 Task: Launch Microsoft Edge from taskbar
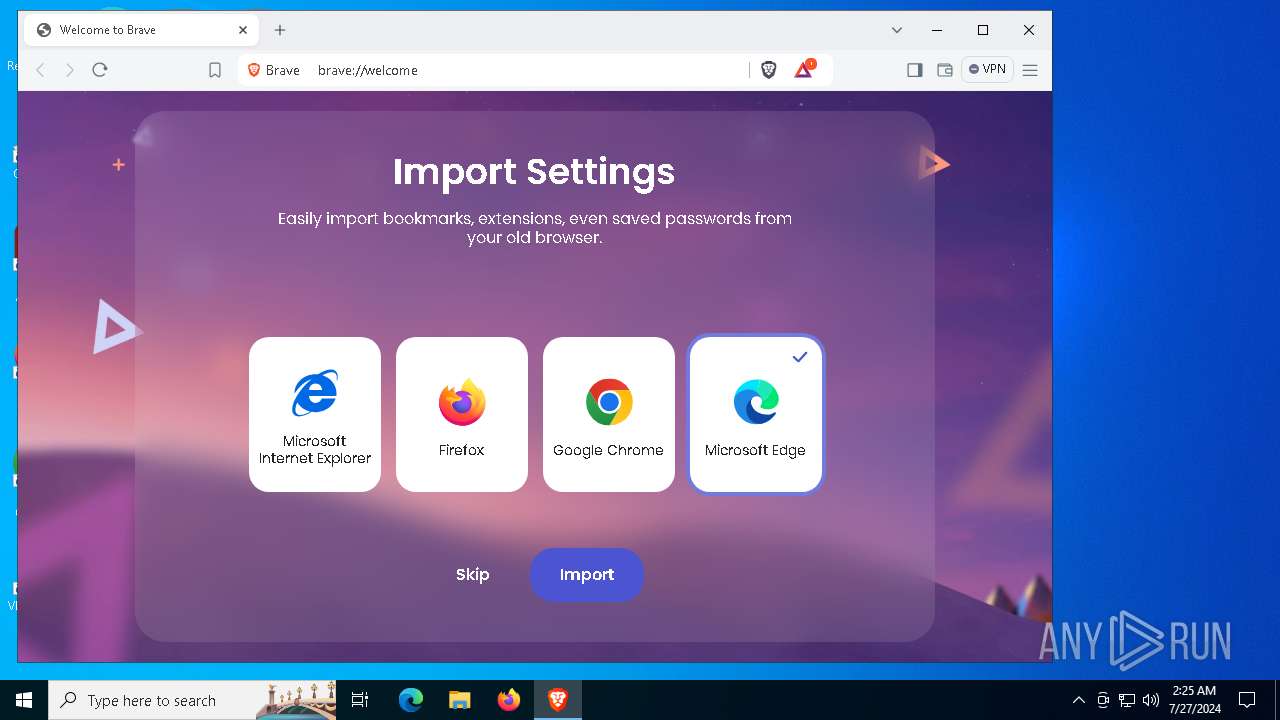coord(411,700)
